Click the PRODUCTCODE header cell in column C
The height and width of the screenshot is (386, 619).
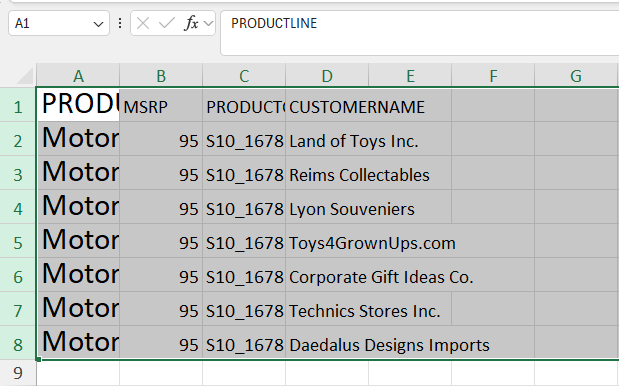244,105
